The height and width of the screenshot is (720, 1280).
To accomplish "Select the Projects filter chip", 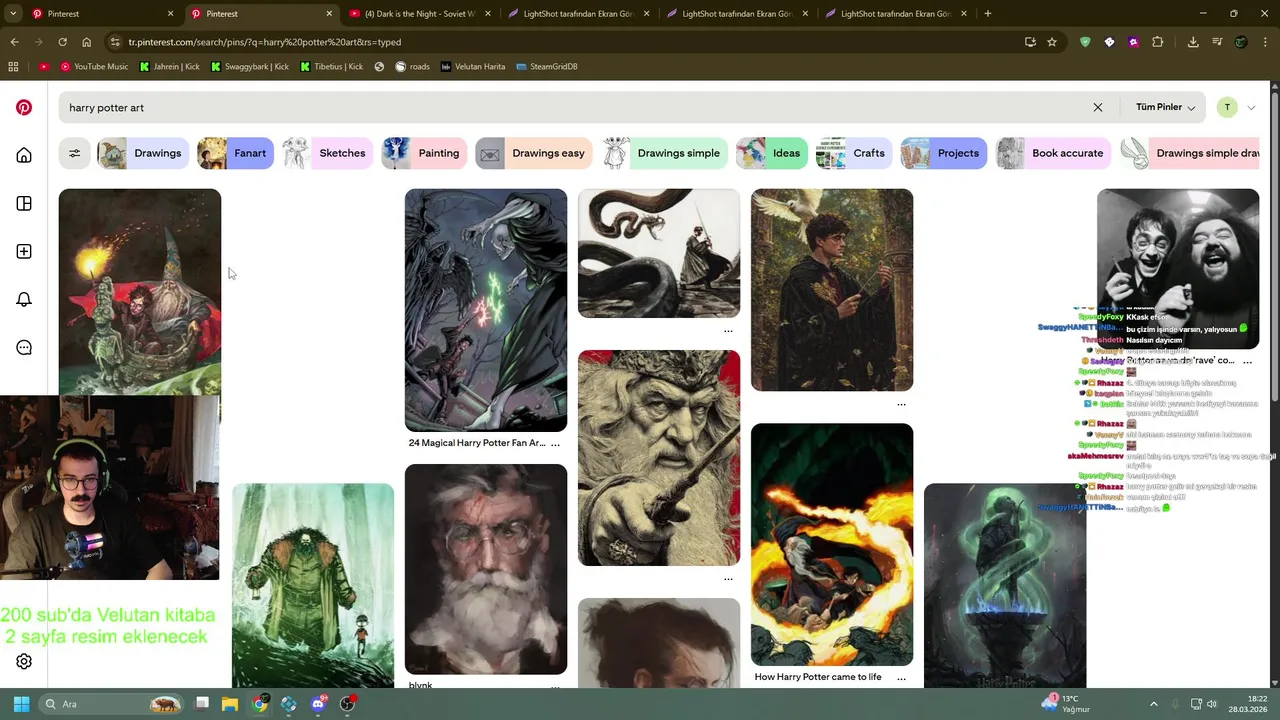I will tap(943, 153).
